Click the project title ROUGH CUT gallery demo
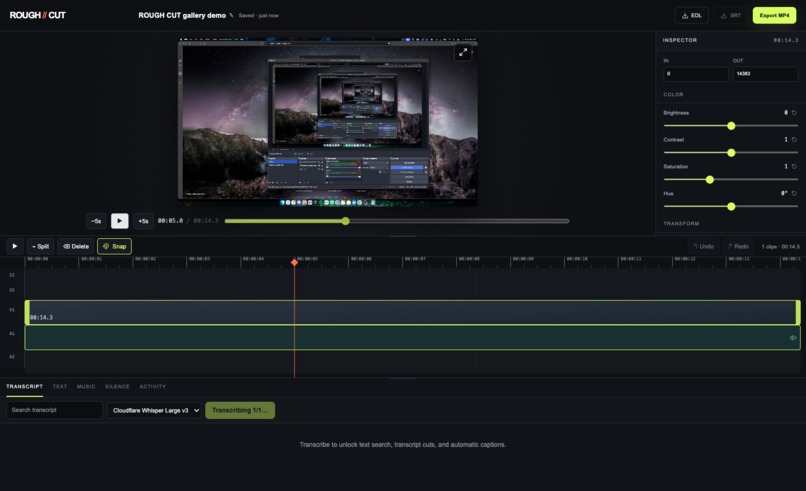806x491 pixels. [x=182, y=15]
